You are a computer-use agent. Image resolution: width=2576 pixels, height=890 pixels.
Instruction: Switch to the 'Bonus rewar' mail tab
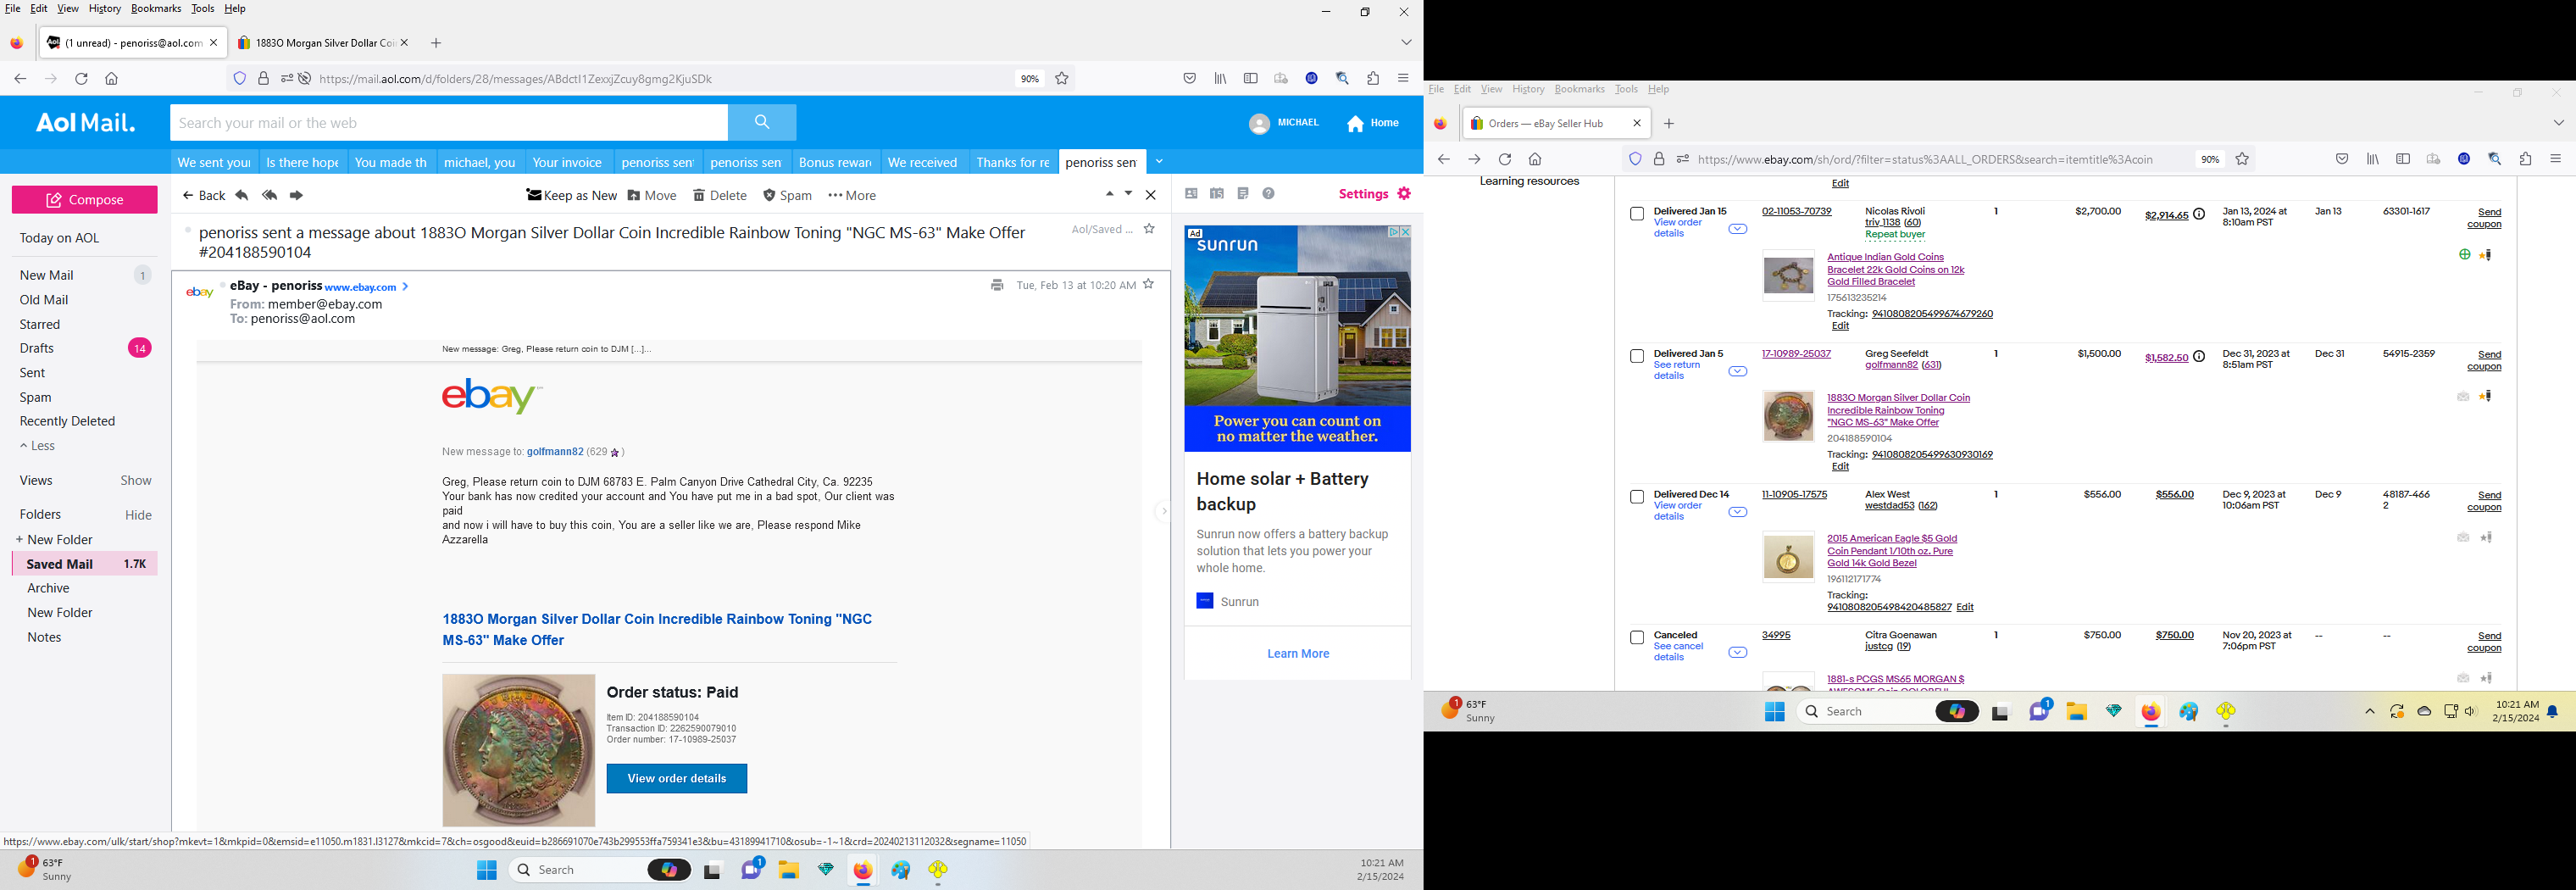point(835,162)
